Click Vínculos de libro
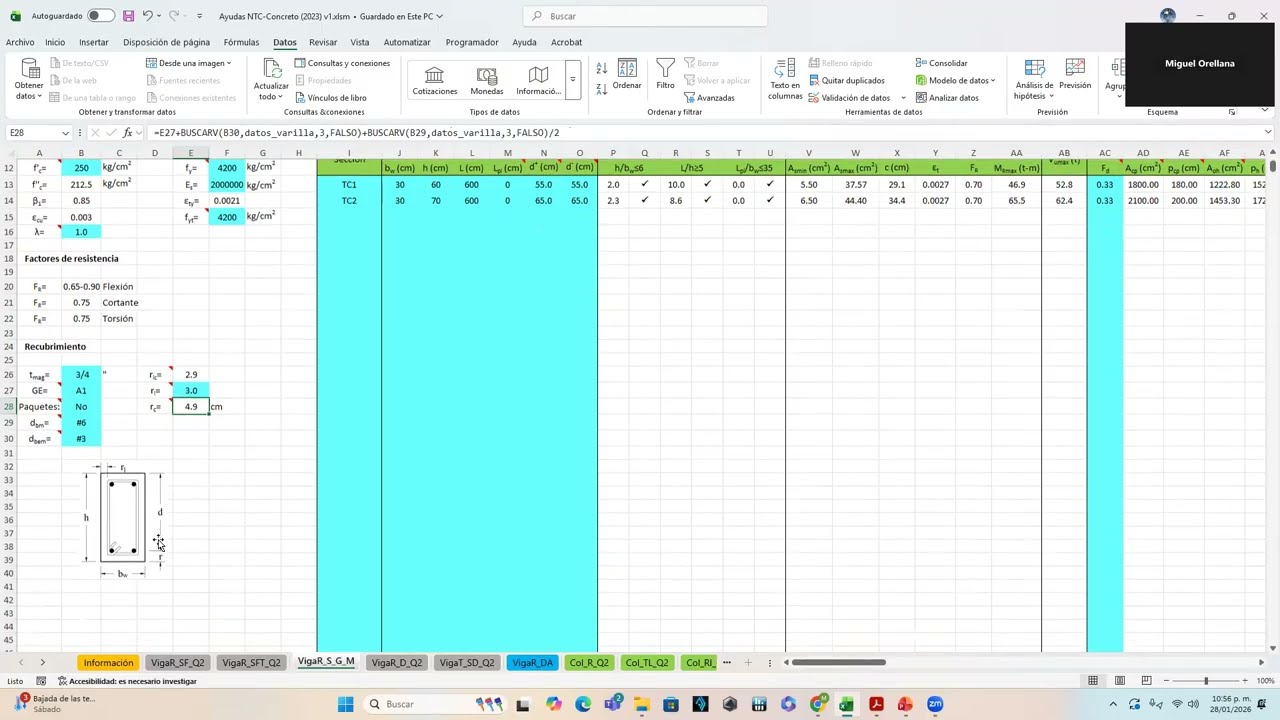 point(330,98)
